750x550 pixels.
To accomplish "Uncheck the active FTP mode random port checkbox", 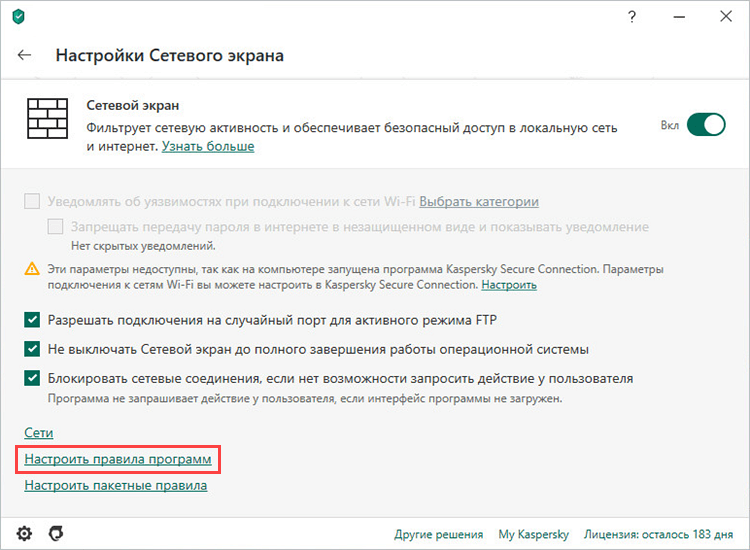I will pos(32,319).
